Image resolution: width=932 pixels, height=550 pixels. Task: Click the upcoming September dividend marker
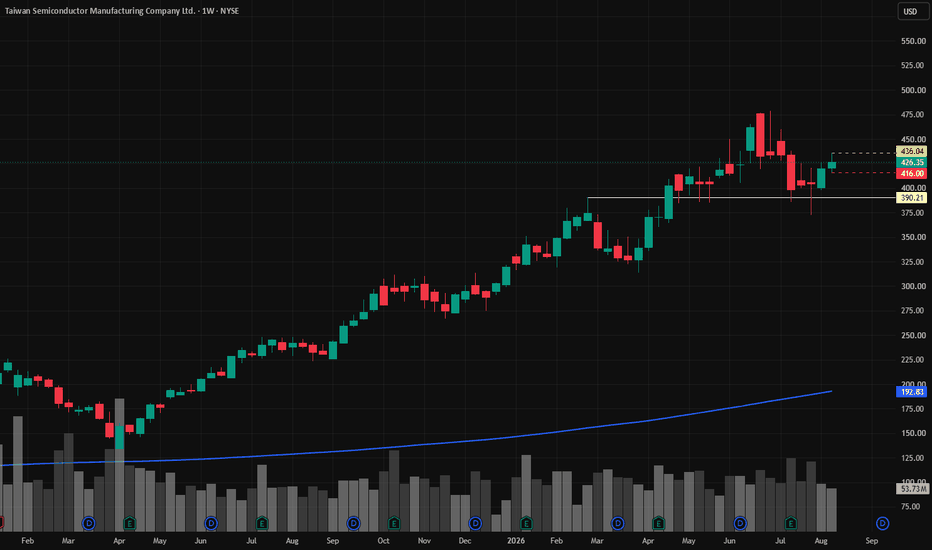coord(882,523)
